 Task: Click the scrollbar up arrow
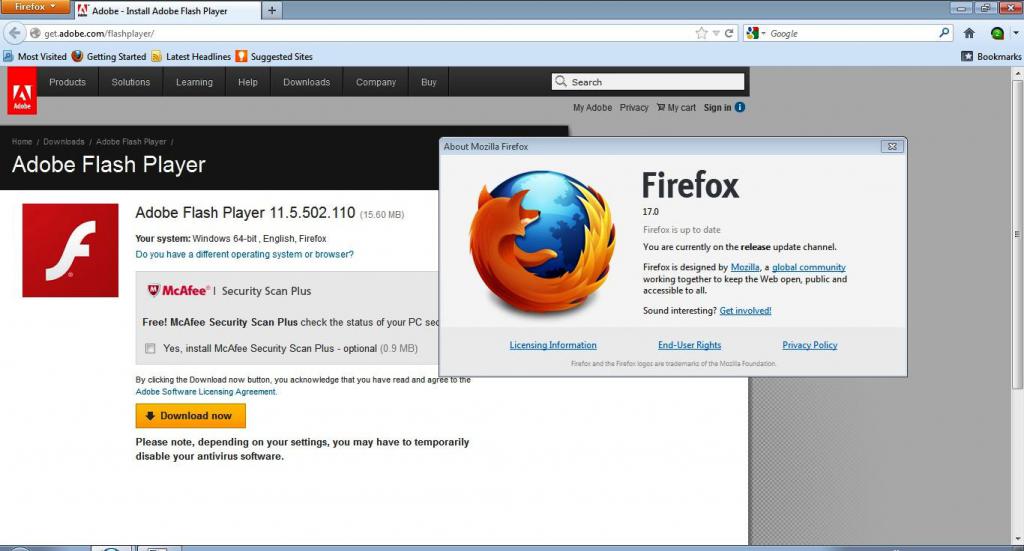(x=1017, y=74)
